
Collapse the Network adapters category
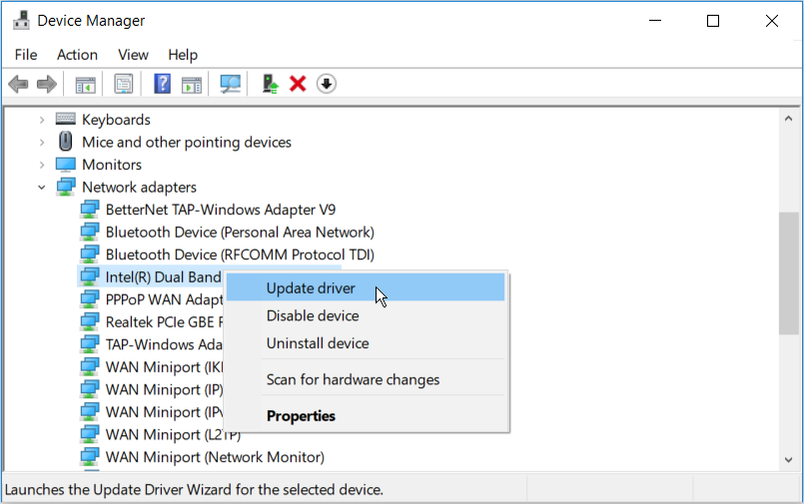coord(42,187)
